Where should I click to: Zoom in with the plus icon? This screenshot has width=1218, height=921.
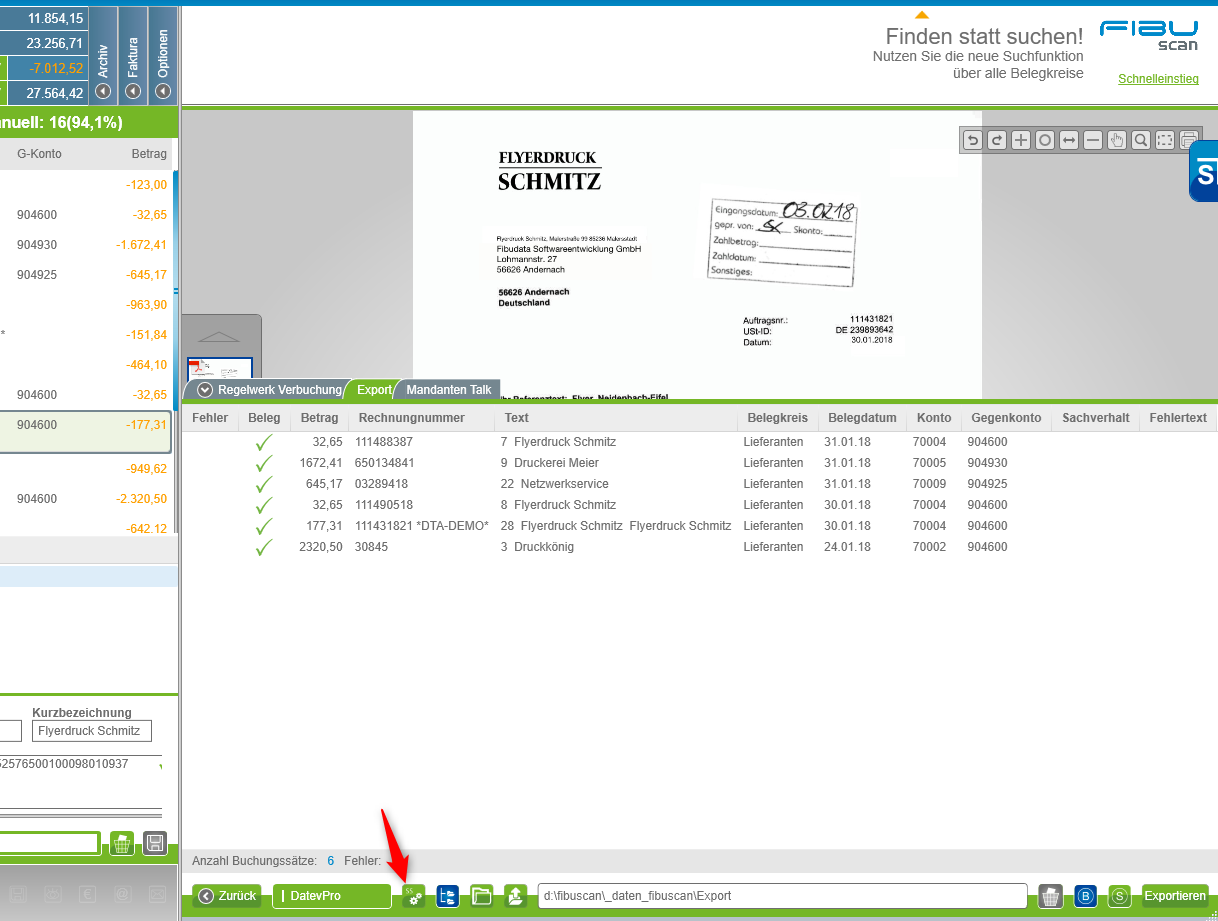(1020, 141)
